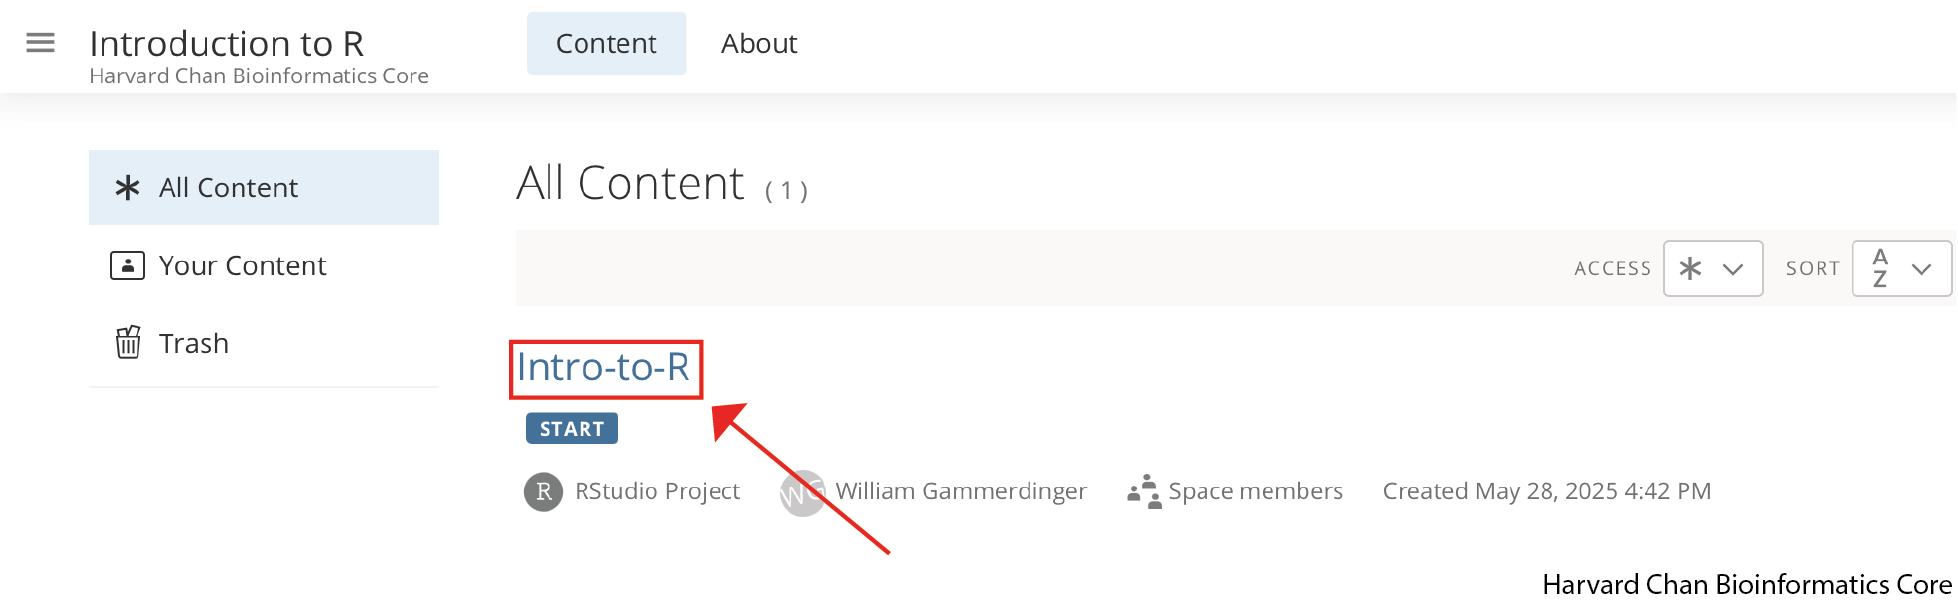The image size is (1958, 603).
Task: Switch to the Content tab
Action: point(606,44)
